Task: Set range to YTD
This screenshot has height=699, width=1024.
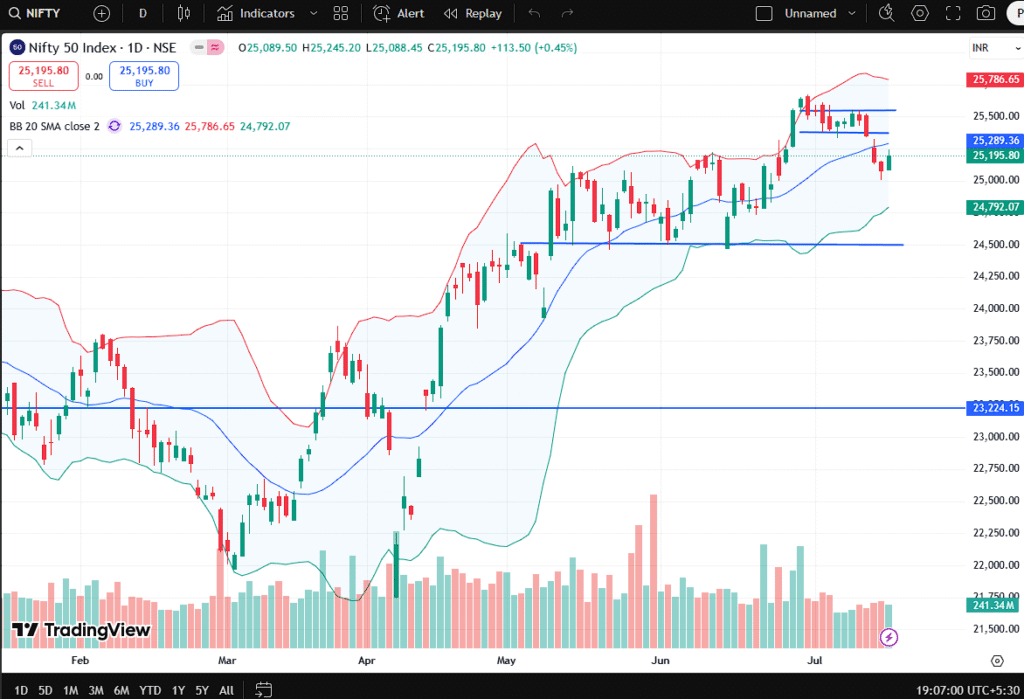Action: (x=150, y=690)
